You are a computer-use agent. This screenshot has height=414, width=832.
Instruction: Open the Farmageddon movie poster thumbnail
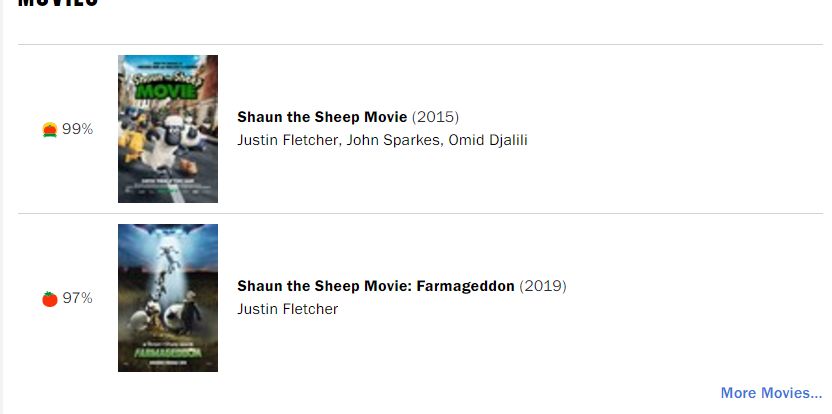[x=168, y=298]
